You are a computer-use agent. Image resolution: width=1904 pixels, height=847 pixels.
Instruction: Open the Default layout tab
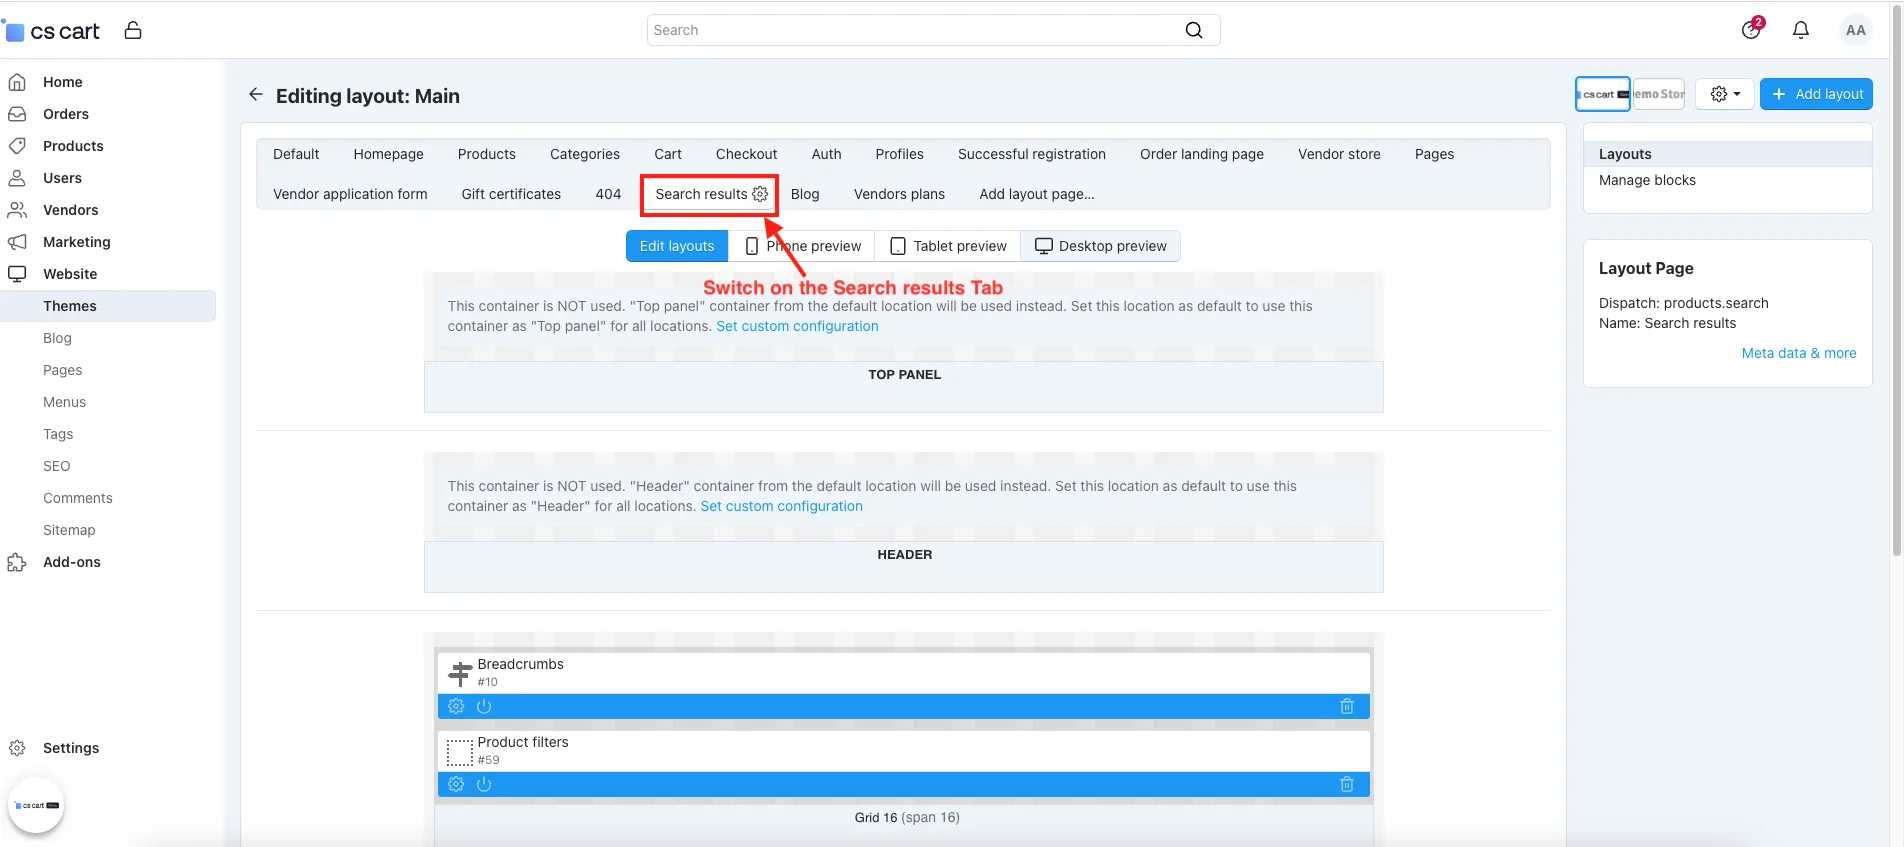pyautogui.click(x=296, y=154)
